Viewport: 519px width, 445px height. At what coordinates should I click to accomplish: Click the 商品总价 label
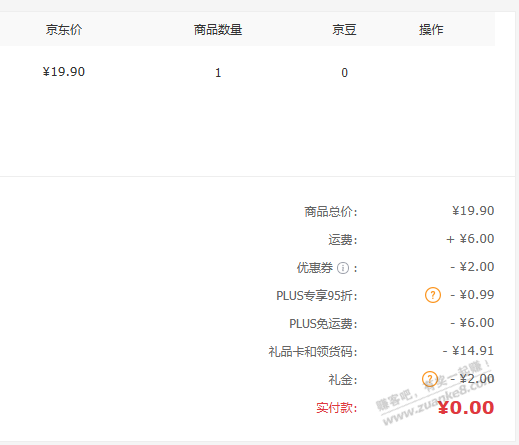pos(330,212)
